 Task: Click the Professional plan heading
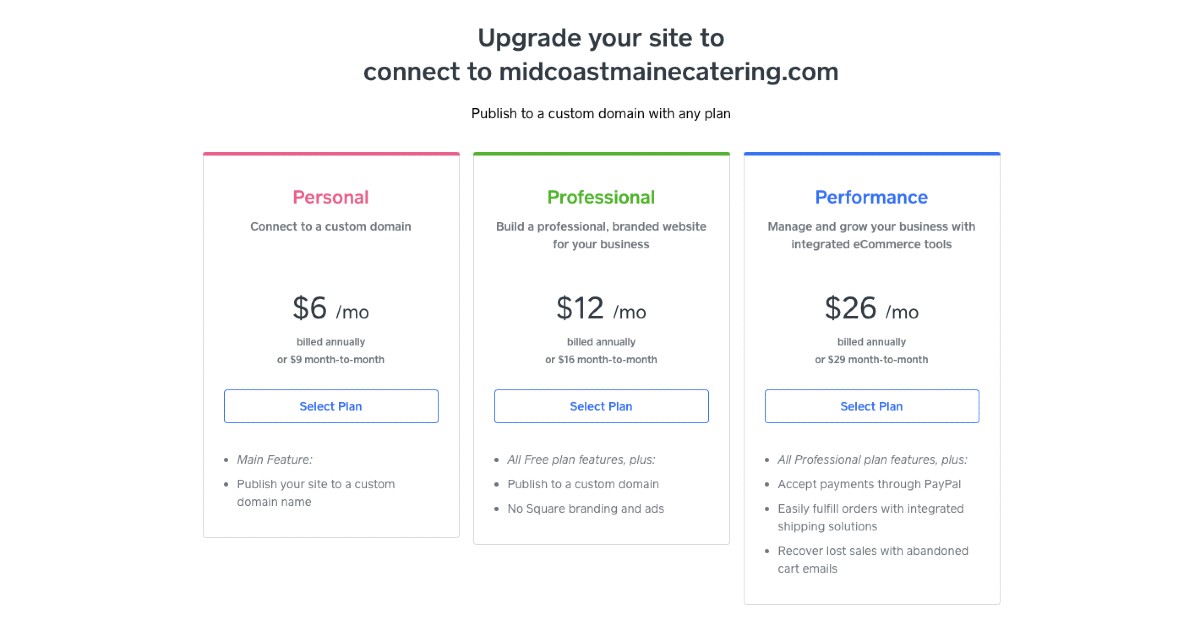(601, 197)
